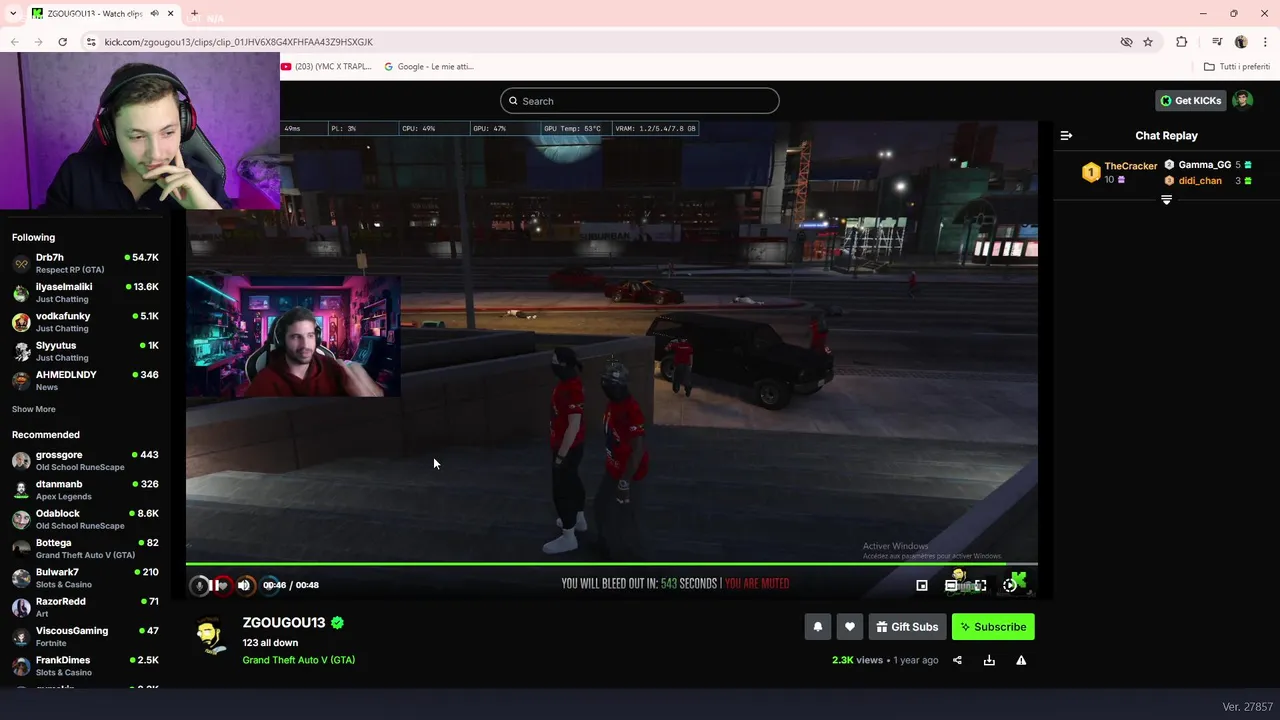Screen dimensions: 1280x720
Task: Pause the clip with the player pause button
Action: 214,585
